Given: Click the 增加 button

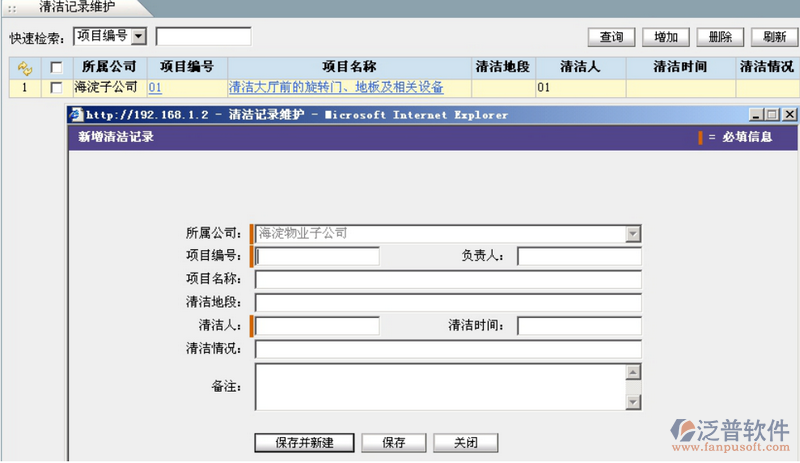Looking at the screenshot, I should click(665, 37).
